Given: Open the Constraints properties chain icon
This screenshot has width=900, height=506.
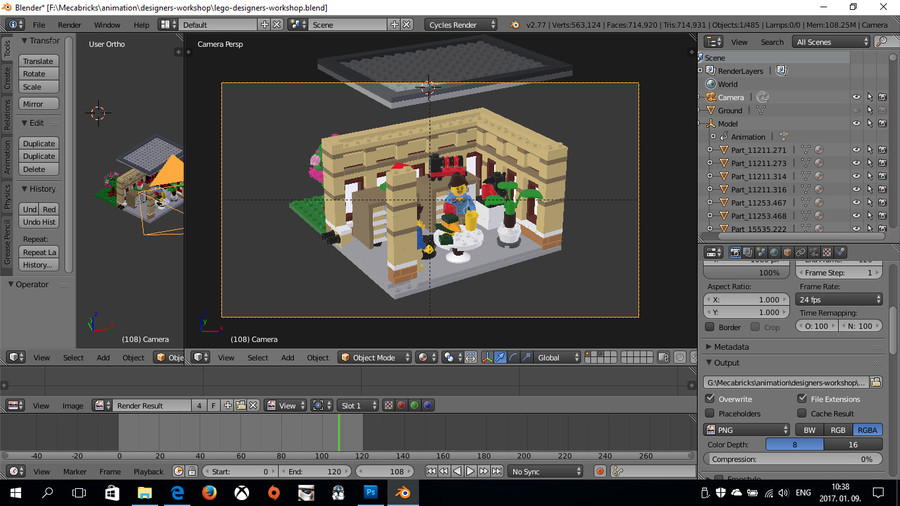Looking at the screenshot, I should (x=801, y=252).
